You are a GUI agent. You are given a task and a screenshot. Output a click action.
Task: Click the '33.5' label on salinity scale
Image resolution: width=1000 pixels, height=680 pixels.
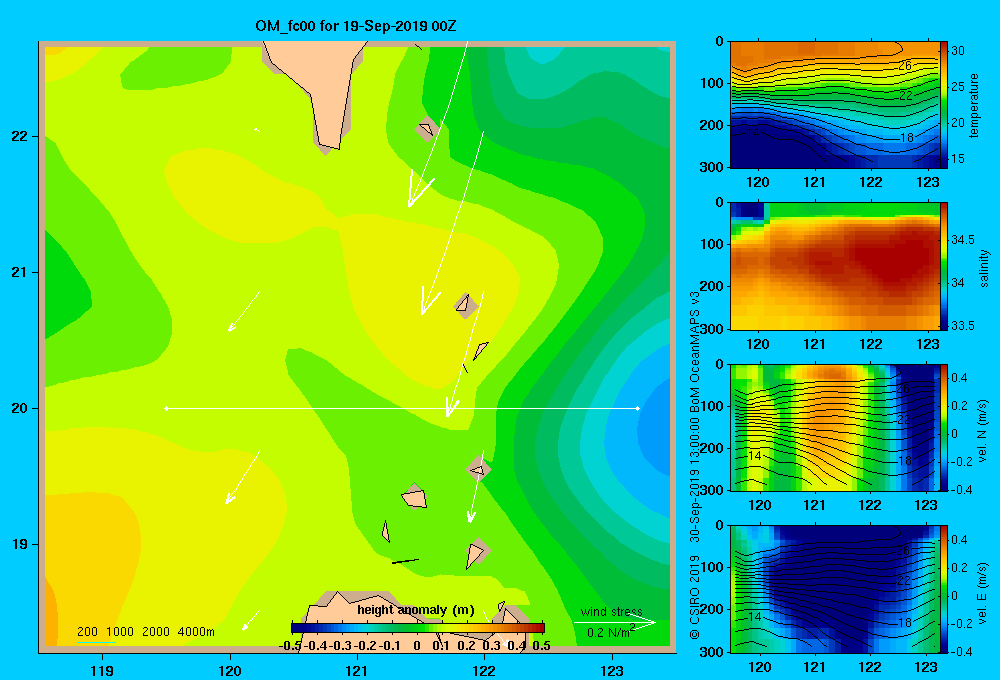[963, 325]
